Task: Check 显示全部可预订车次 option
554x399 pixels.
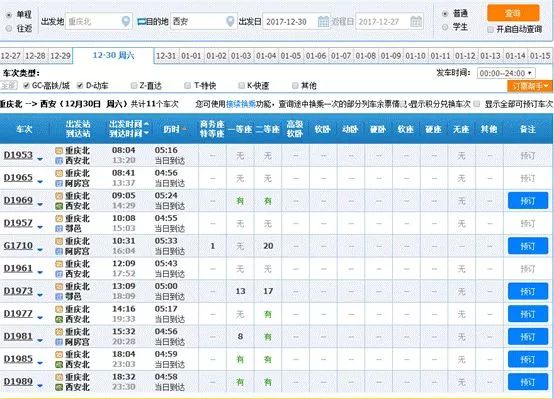Action: coord(477,104)
